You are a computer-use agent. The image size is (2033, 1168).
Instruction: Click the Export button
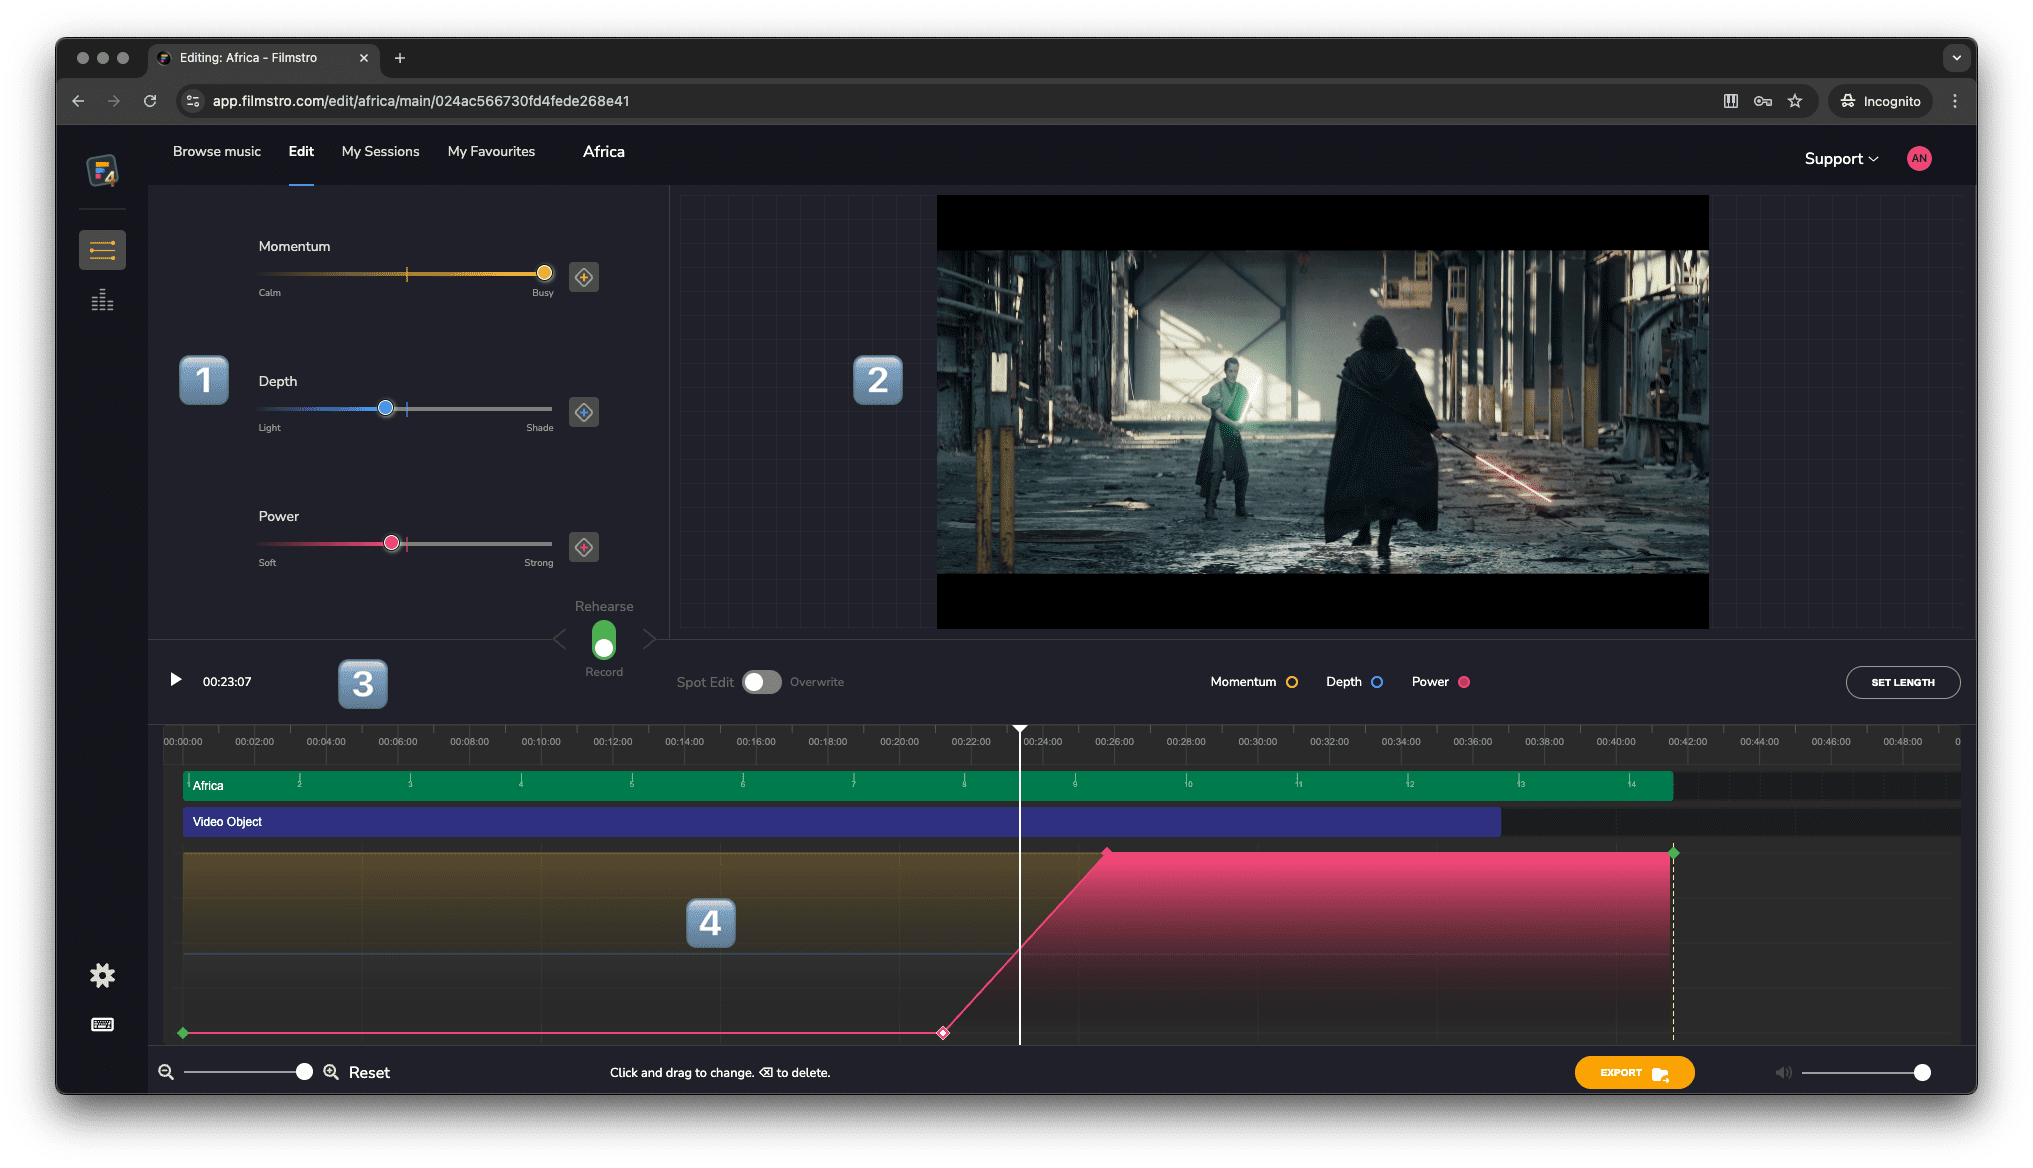click(1634, 1072)
